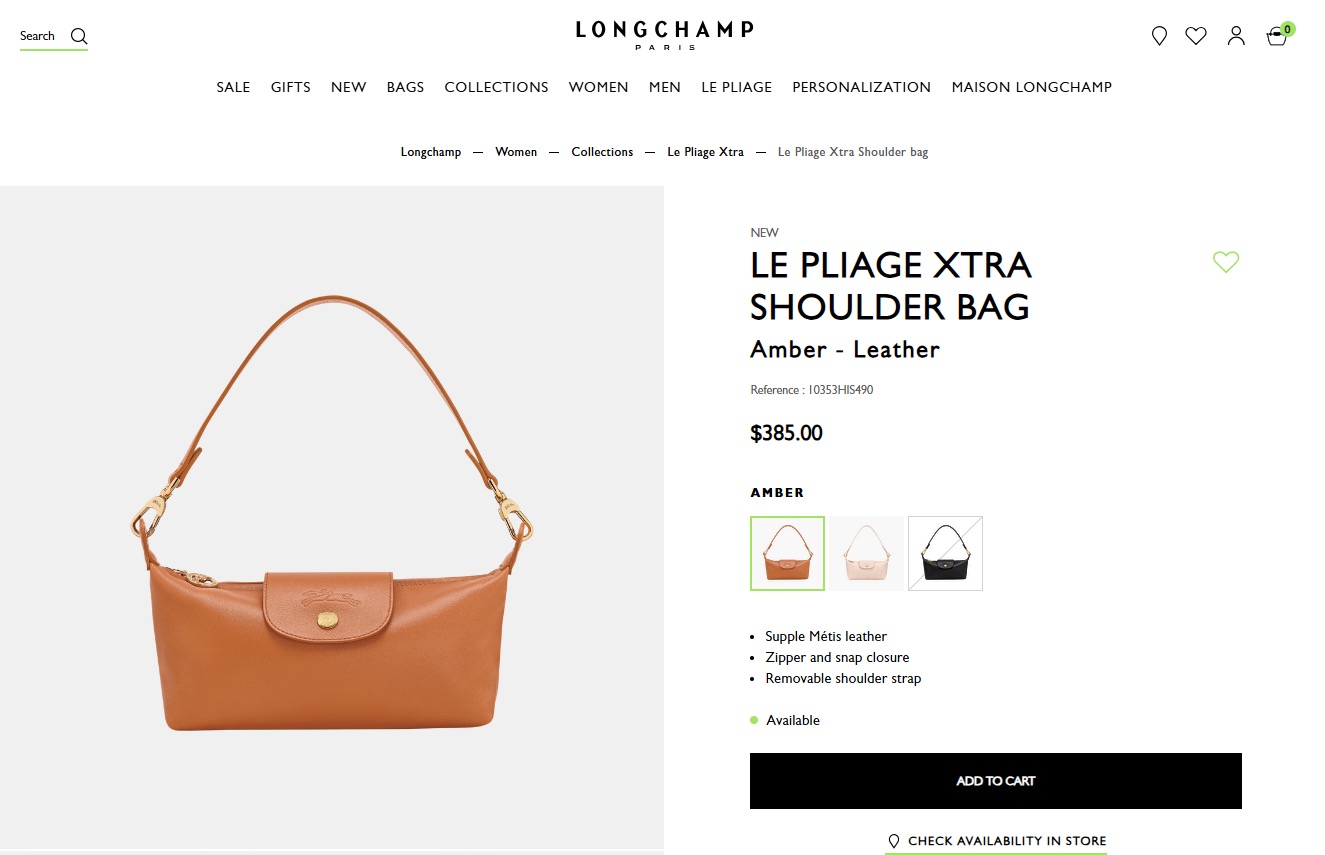Open the MAISON LONGCHAMP menu

[1032, 87]
